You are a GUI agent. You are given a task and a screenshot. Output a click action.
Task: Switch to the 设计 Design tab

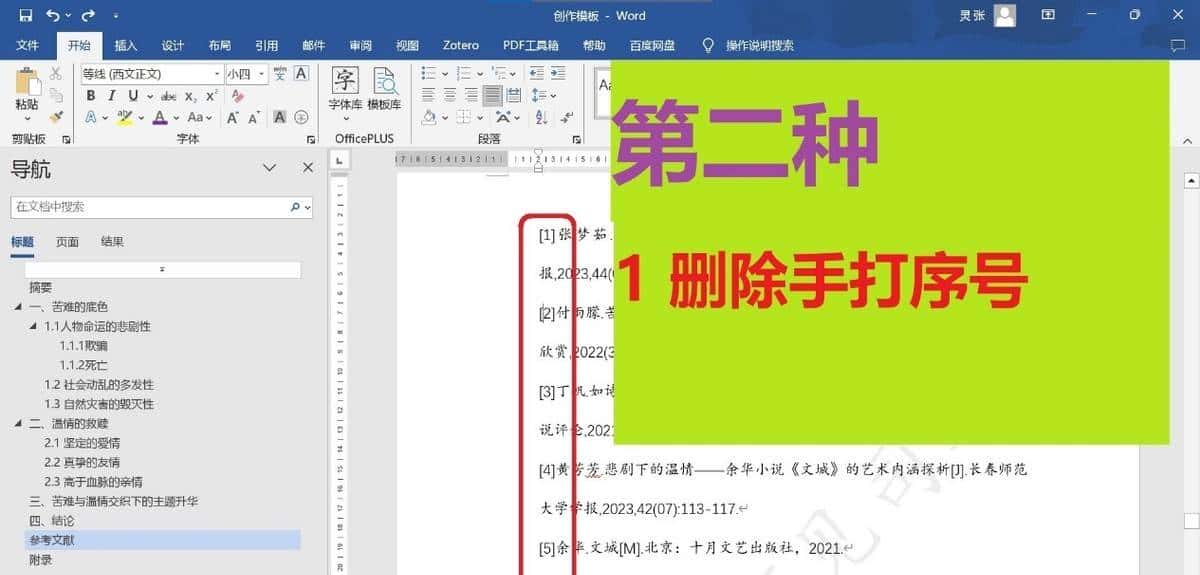click(x=173, y=45)
